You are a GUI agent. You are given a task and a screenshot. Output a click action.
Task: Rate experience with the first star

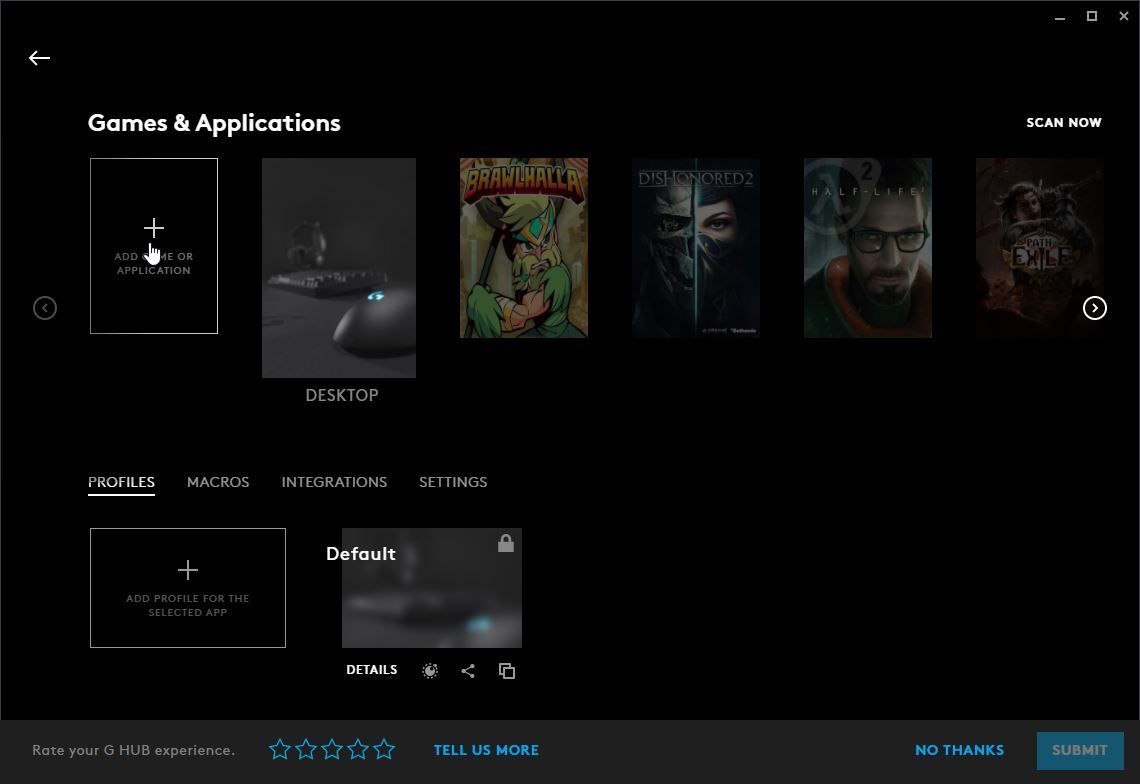280,749
